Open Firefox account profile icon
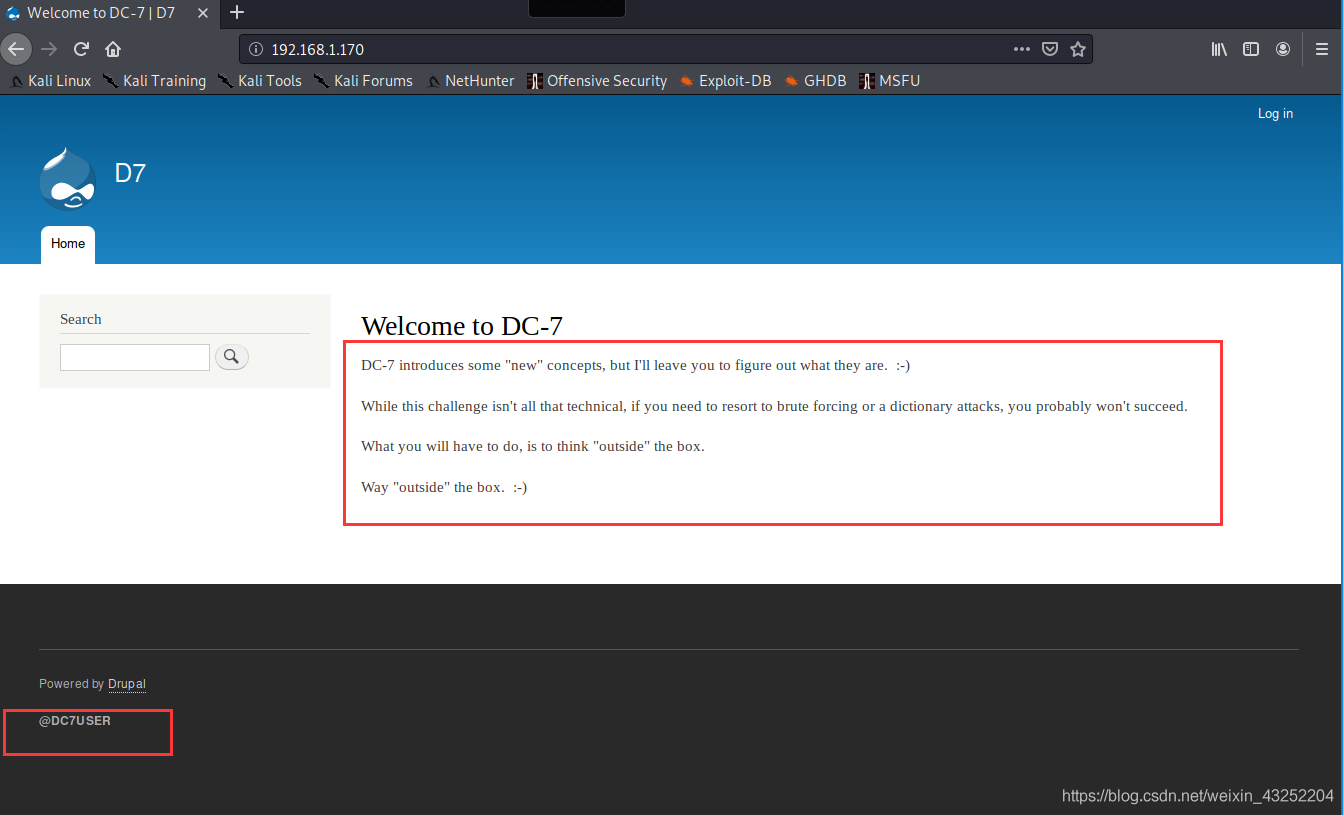The width and height of the screenshot is (1344, 815). click(x=1283, y=49)
